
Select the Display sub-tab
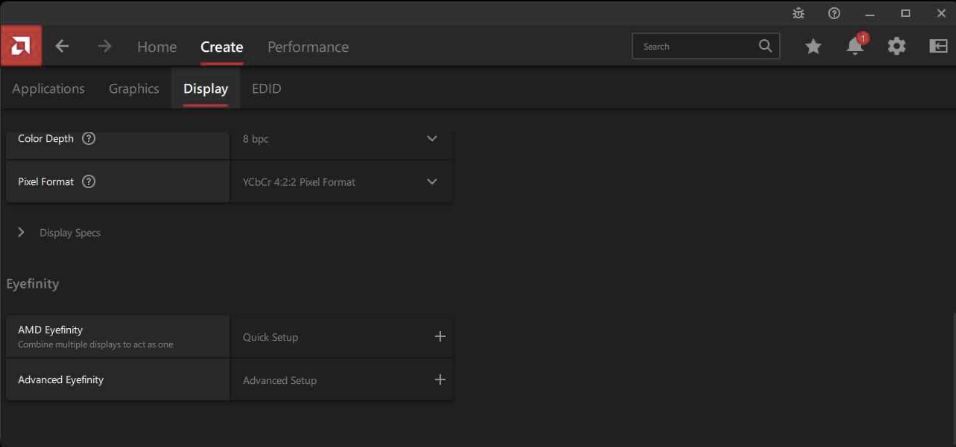[205, 89]
